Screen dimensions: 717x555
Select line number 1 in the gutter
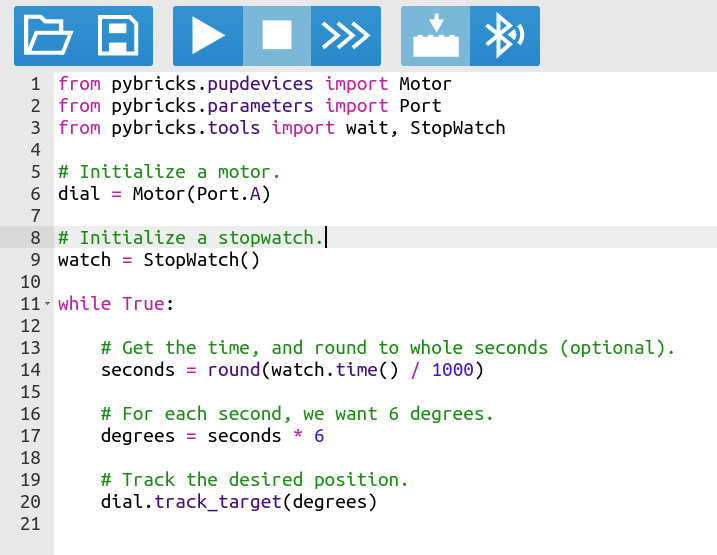coord(35,84)
